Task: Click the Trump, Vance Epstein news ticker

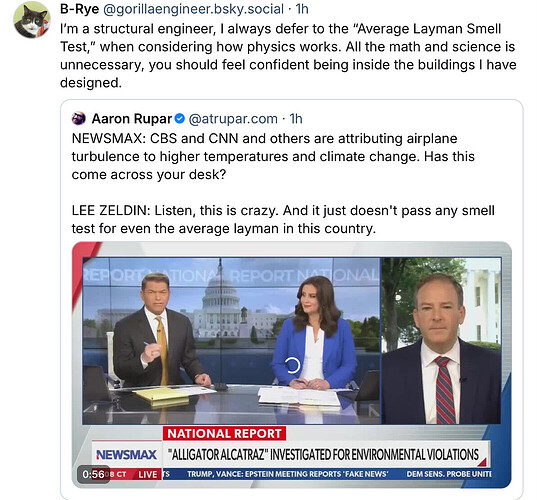Action: 288,474
